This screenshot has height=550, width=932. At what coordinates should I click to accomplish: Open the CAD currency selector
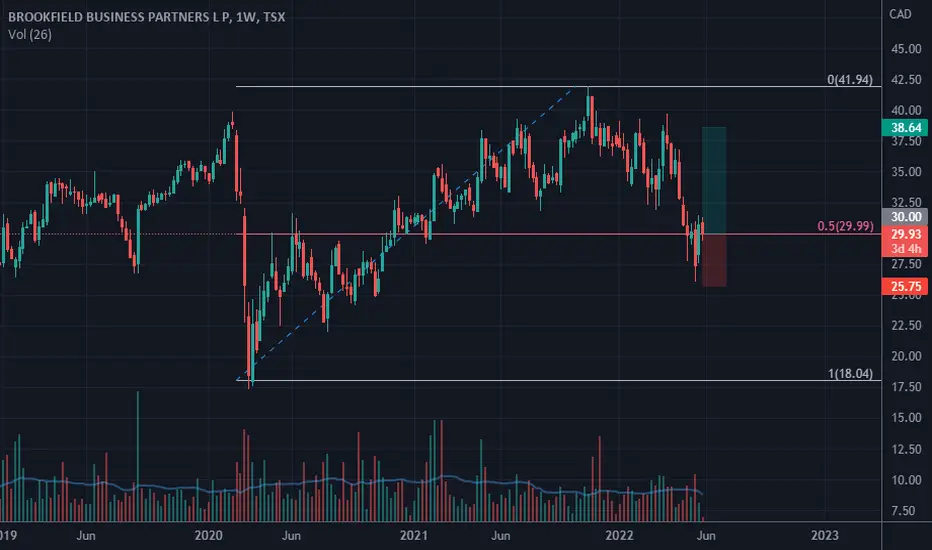pyautogui.click(x=900, y=14)
